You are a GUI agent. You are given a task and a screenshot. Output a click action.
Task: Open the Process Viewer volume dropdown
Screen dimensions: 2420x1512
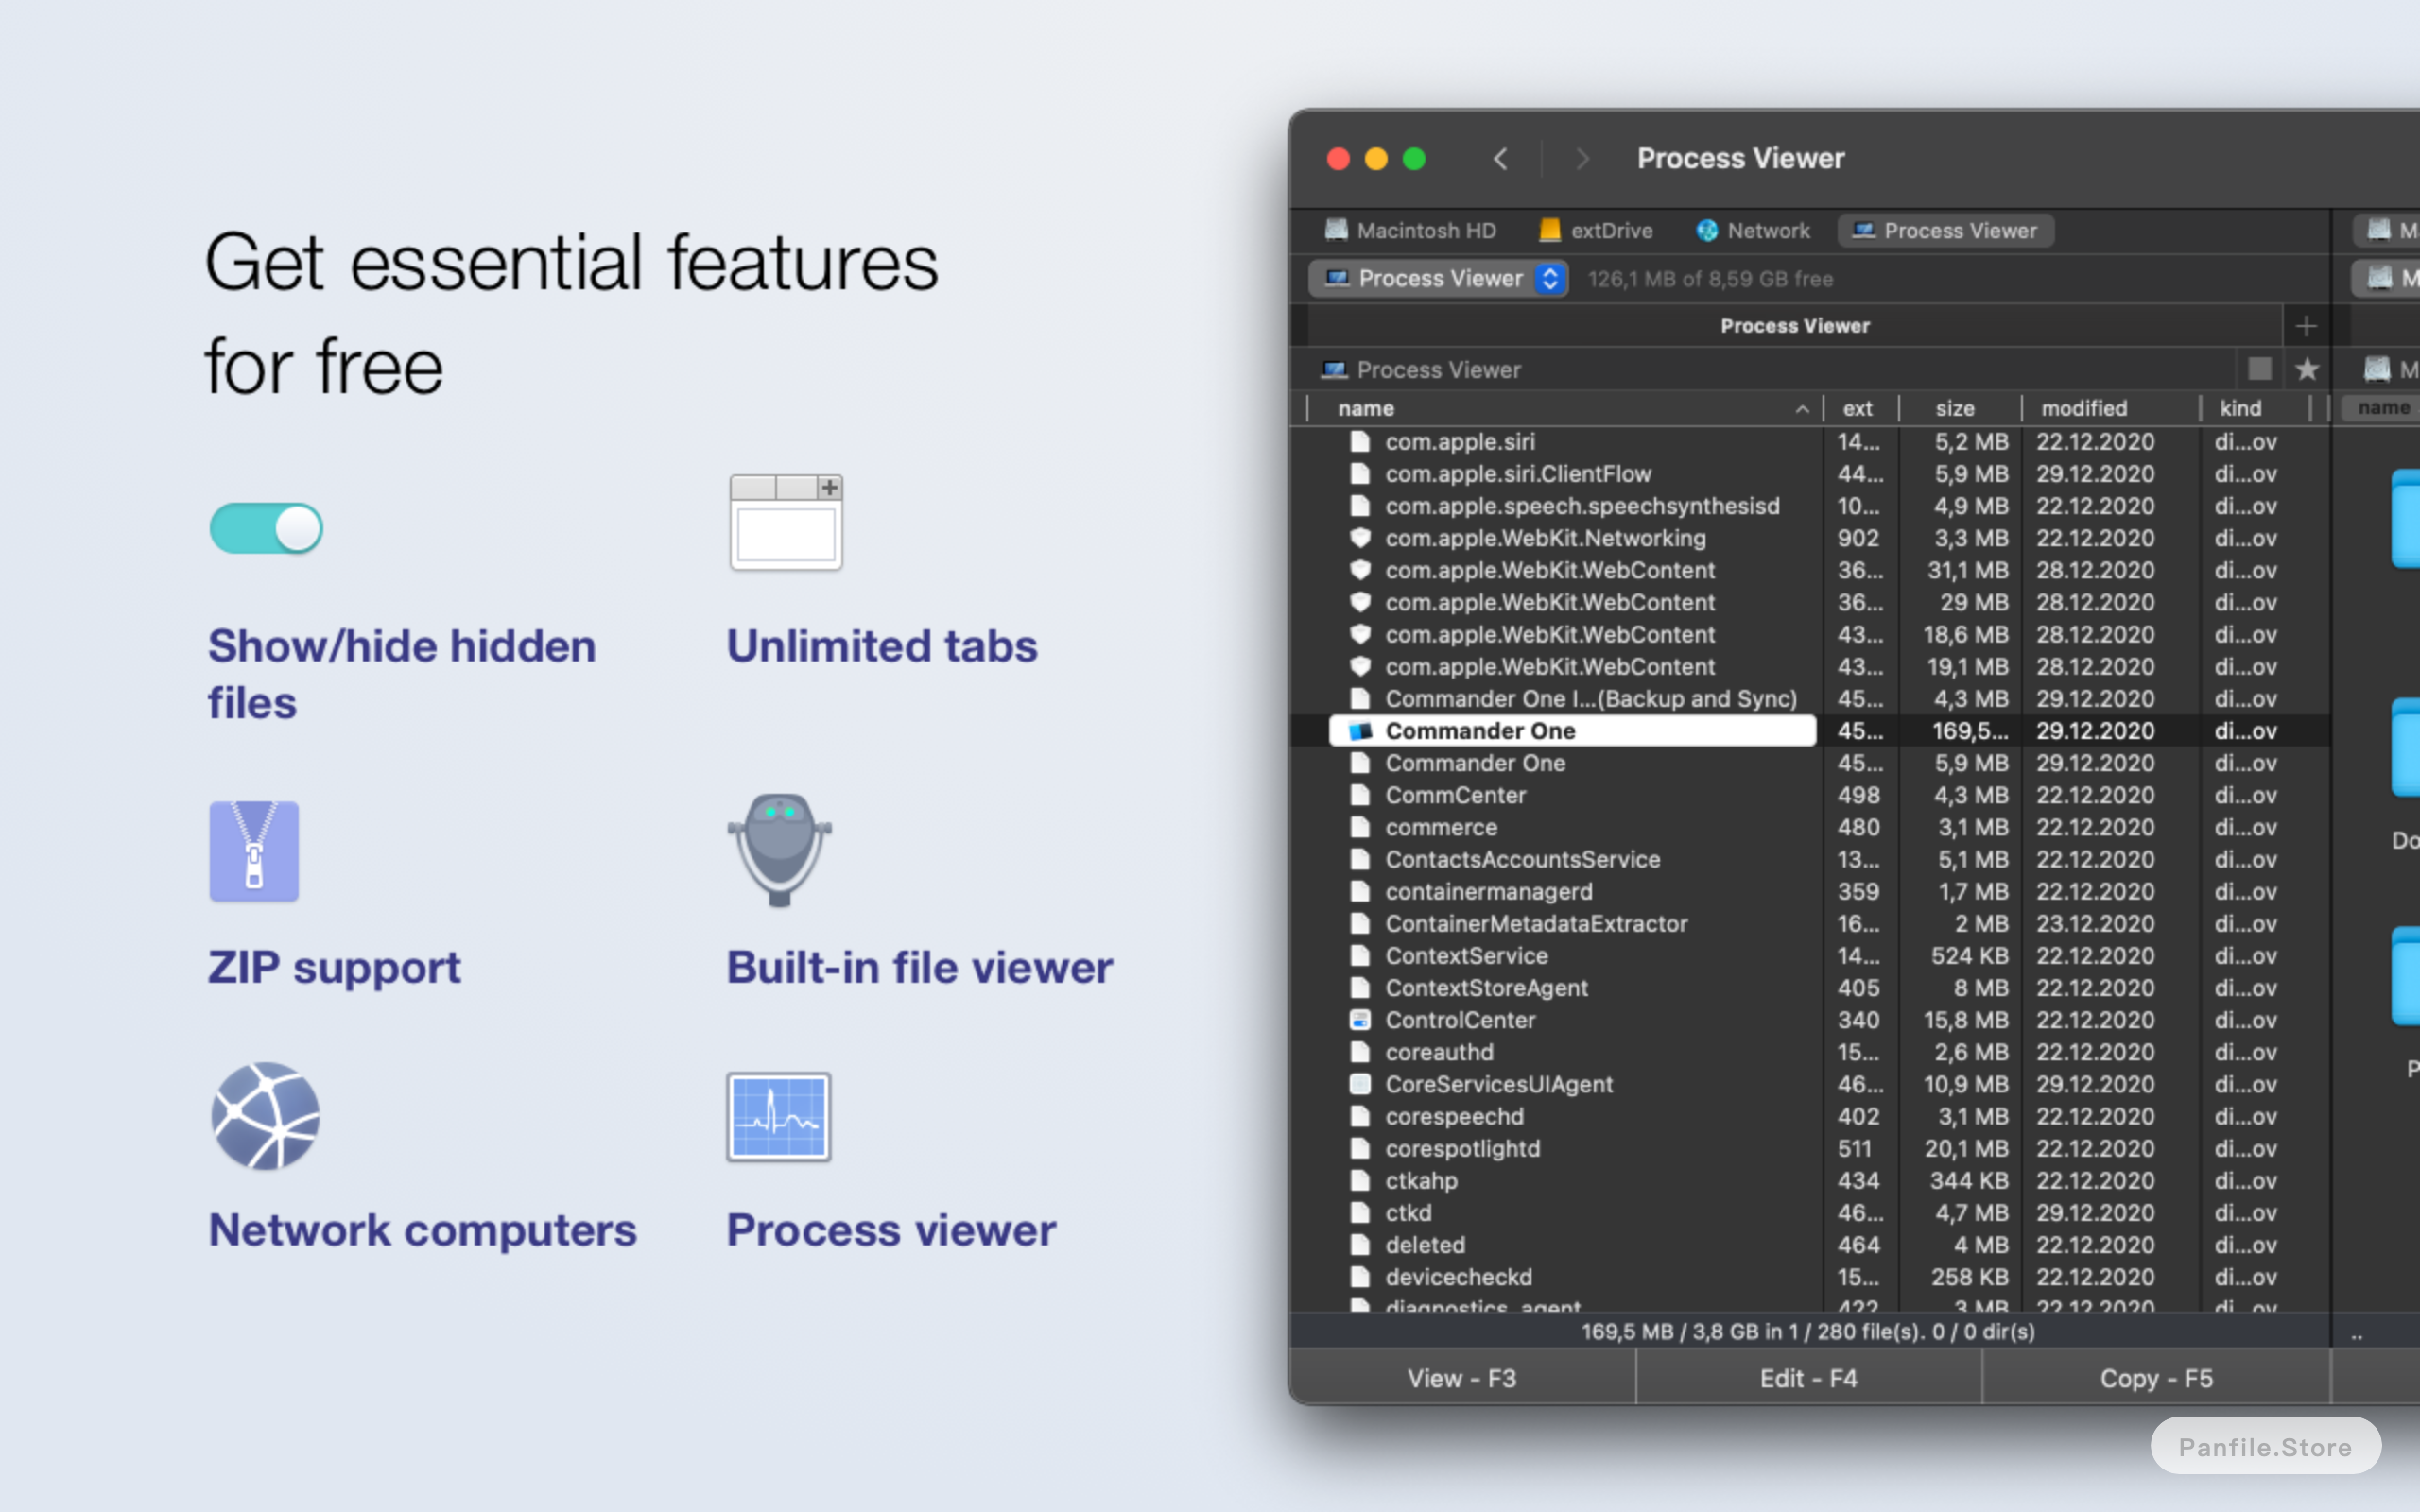1439,279
